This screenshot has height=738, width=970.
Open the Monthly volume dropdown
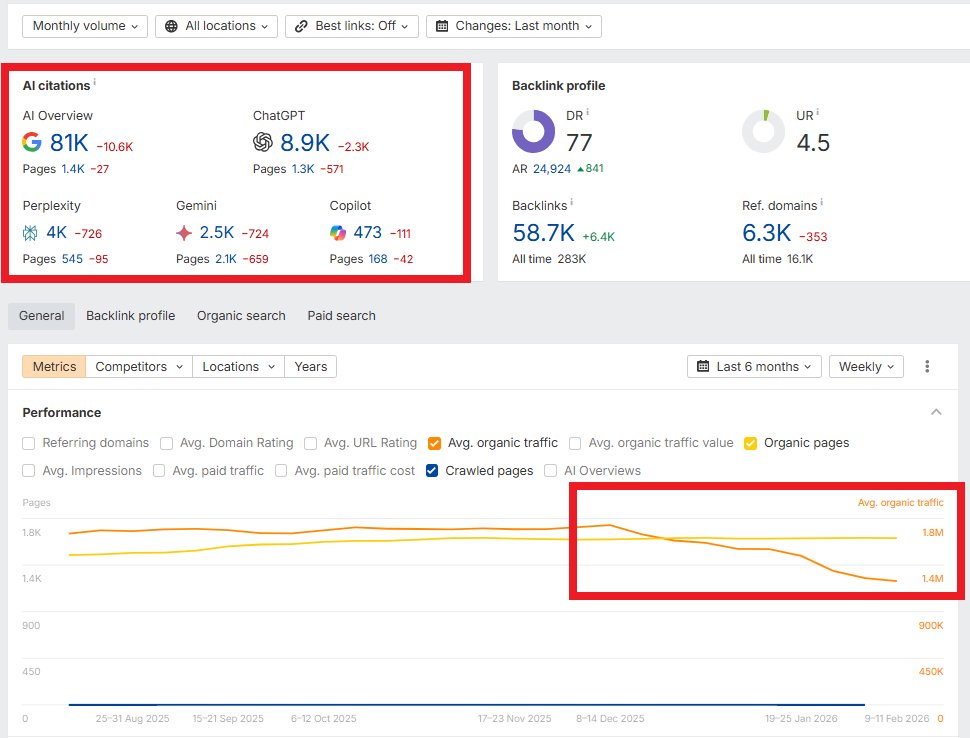[x=85, y=26]
